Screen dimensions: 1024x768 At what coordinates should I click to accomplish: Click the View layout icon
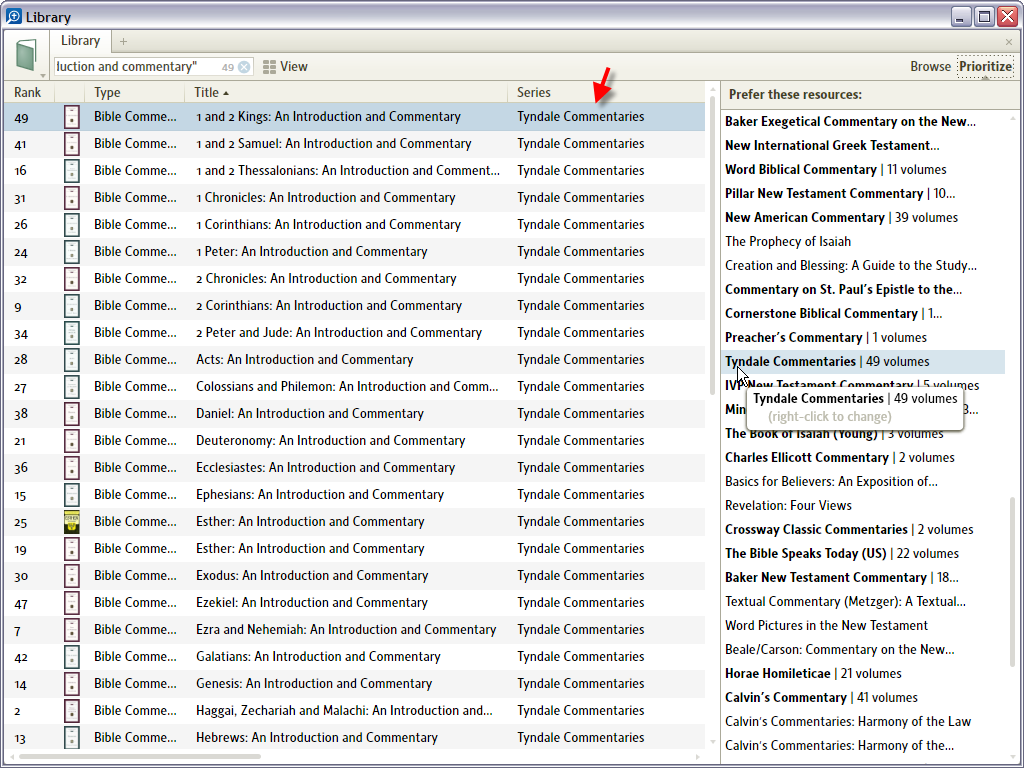[x=269, y=67]
